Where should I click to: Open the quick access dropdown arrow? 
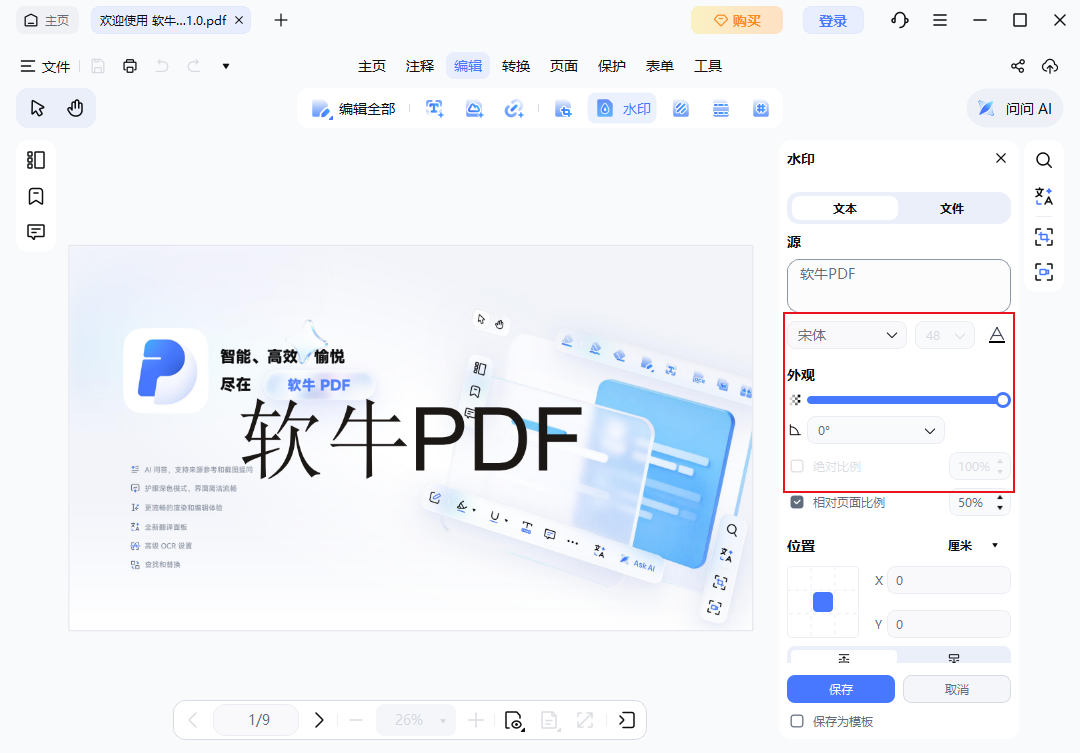click(x=226, y=66)
